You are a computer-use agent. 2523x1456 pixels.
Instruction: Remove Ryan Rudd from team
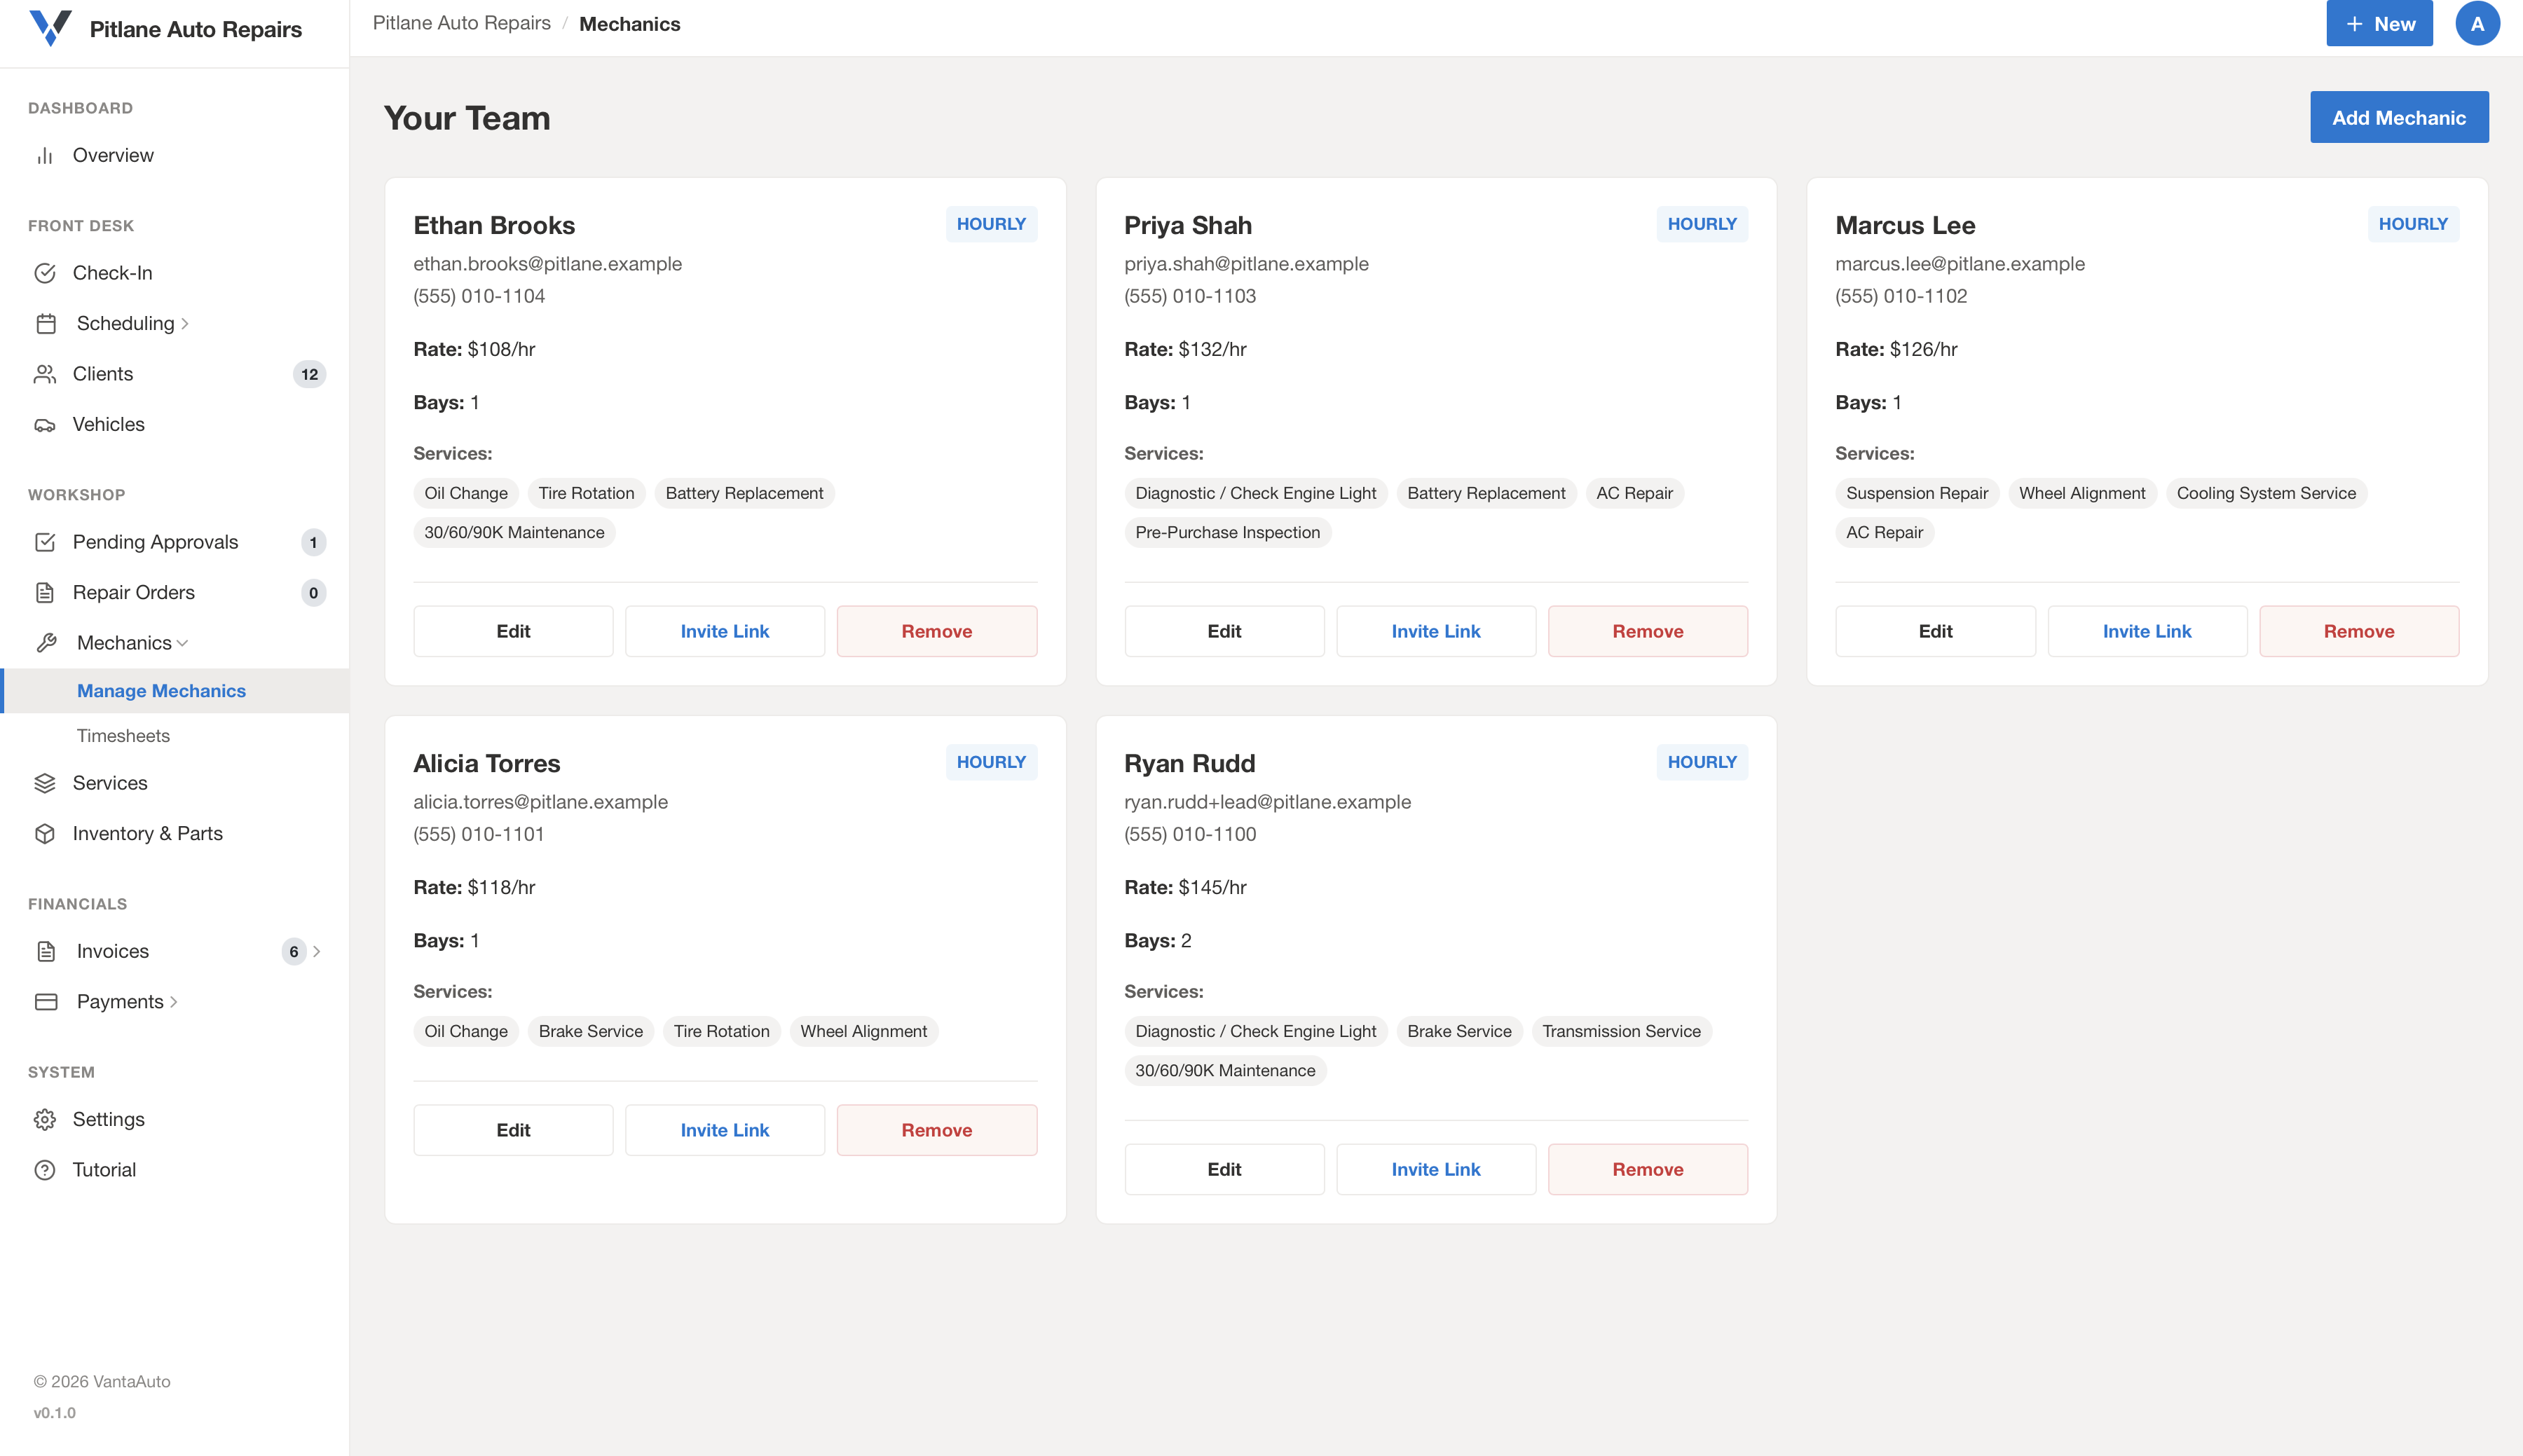click(x=1647, y=1169)
